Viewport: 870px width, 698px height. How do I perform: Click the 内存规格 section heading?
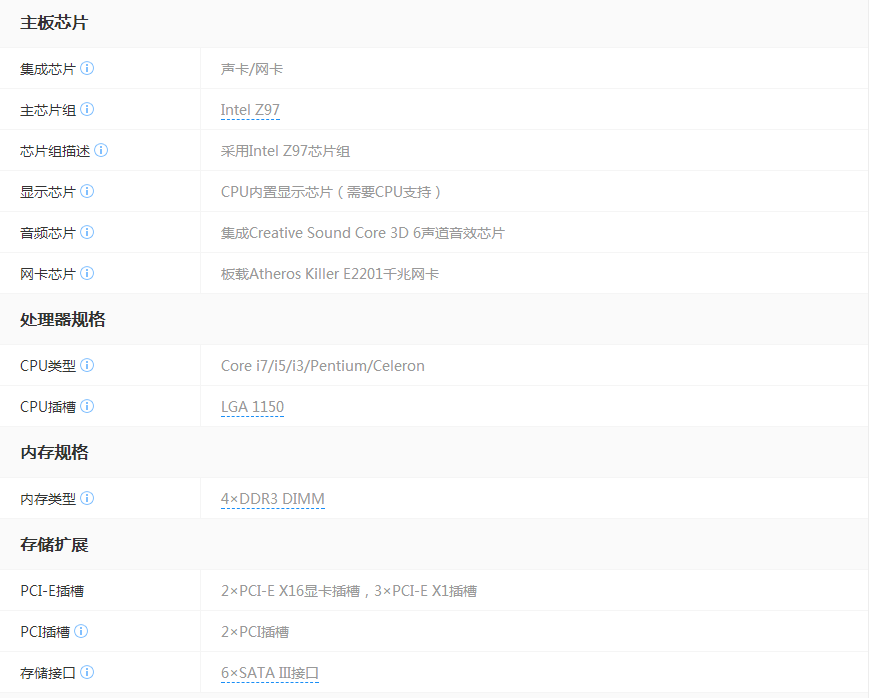click(54, 453)
